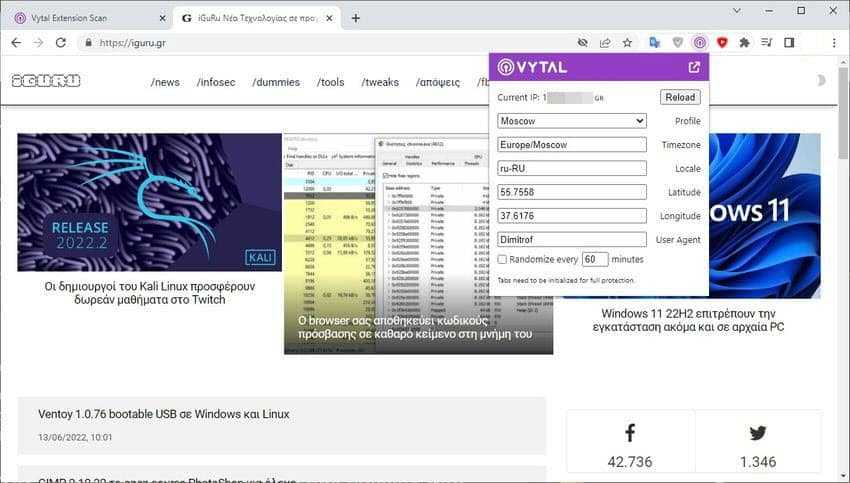Click the Dimitrof user agent field
This screenshot has width=850, height=483.
[x=572, y=240]
